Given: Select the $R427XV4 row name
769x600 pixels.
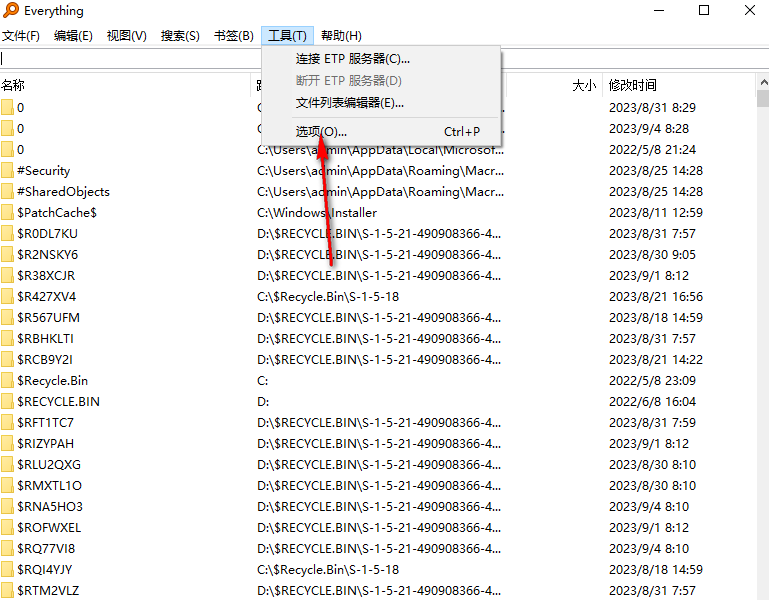Looking at the screenshot, I should (x=47, y=297).
